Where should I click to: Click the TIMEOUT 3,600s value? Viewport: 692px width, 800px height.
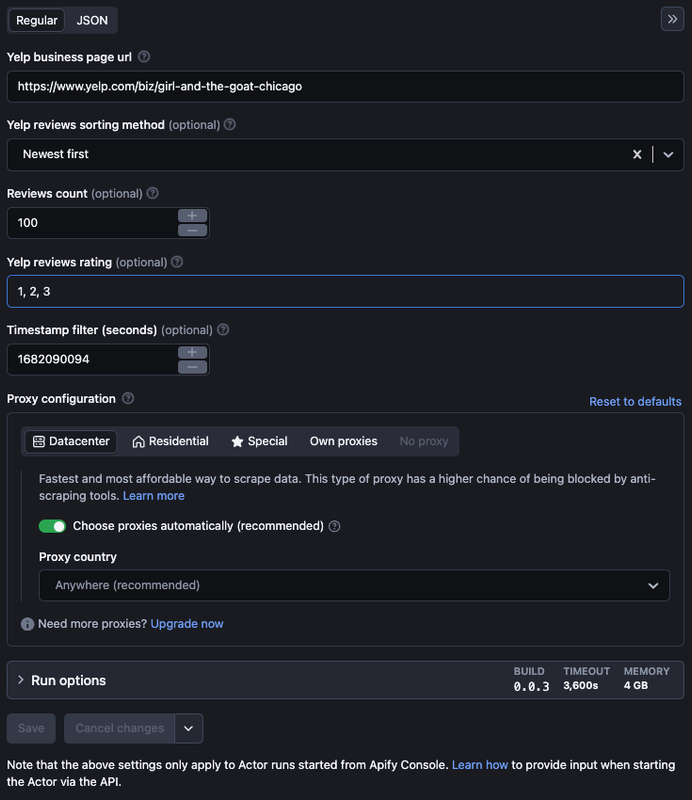click(581, 686)
